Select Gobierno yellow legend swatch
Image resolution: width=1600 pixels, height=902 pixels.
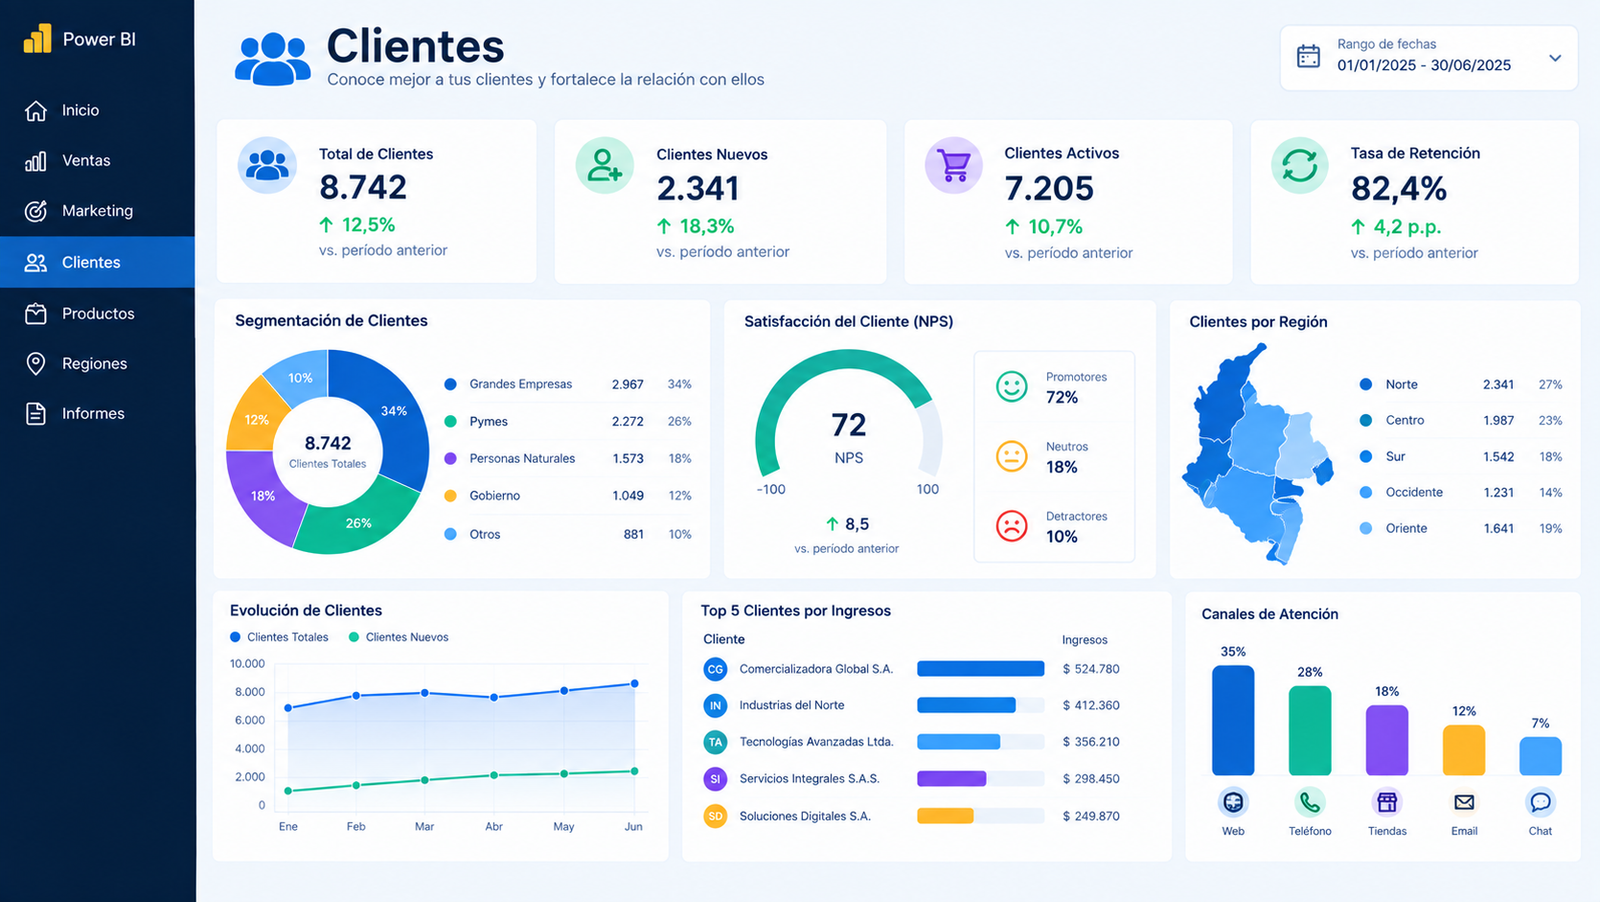(x=450, y=495)
